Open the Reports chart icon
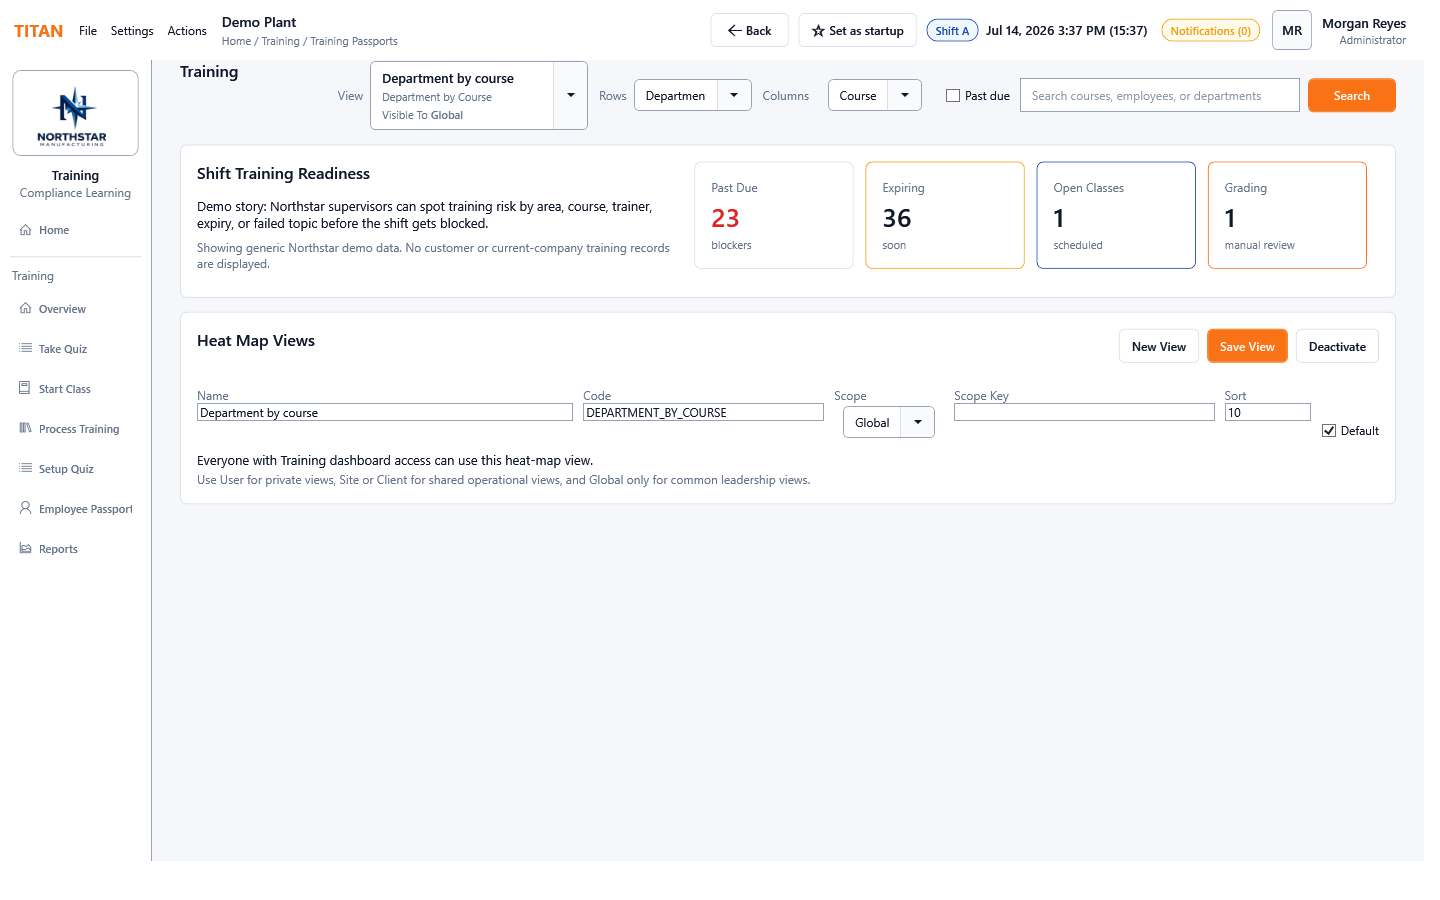The width and height of the screenshot is (1440, 900). [26, 548]
